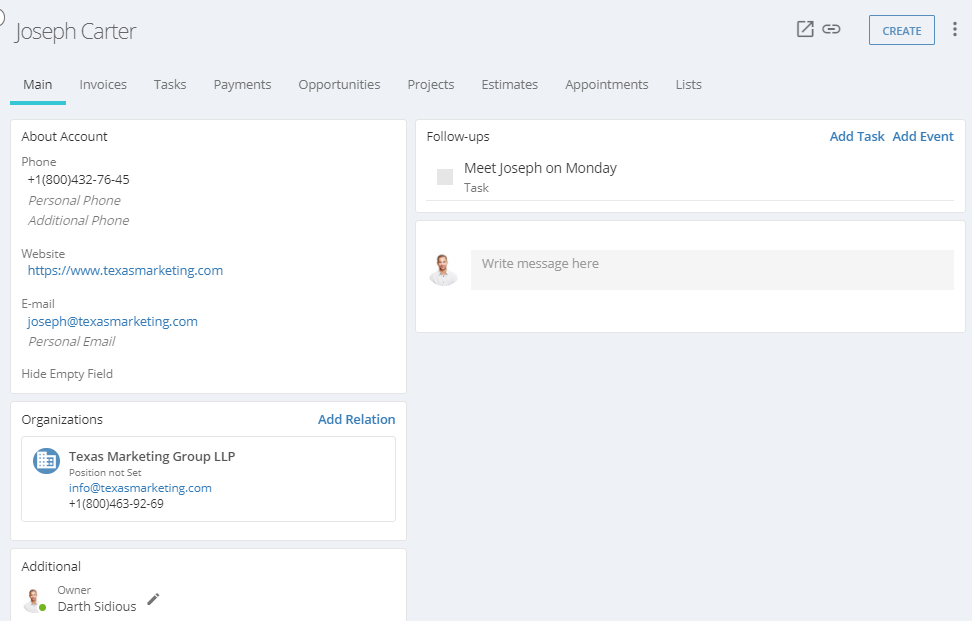This screenshot has width=972, height=621.
Task: Go to the Appointments tab
Action: pos(606,84)
